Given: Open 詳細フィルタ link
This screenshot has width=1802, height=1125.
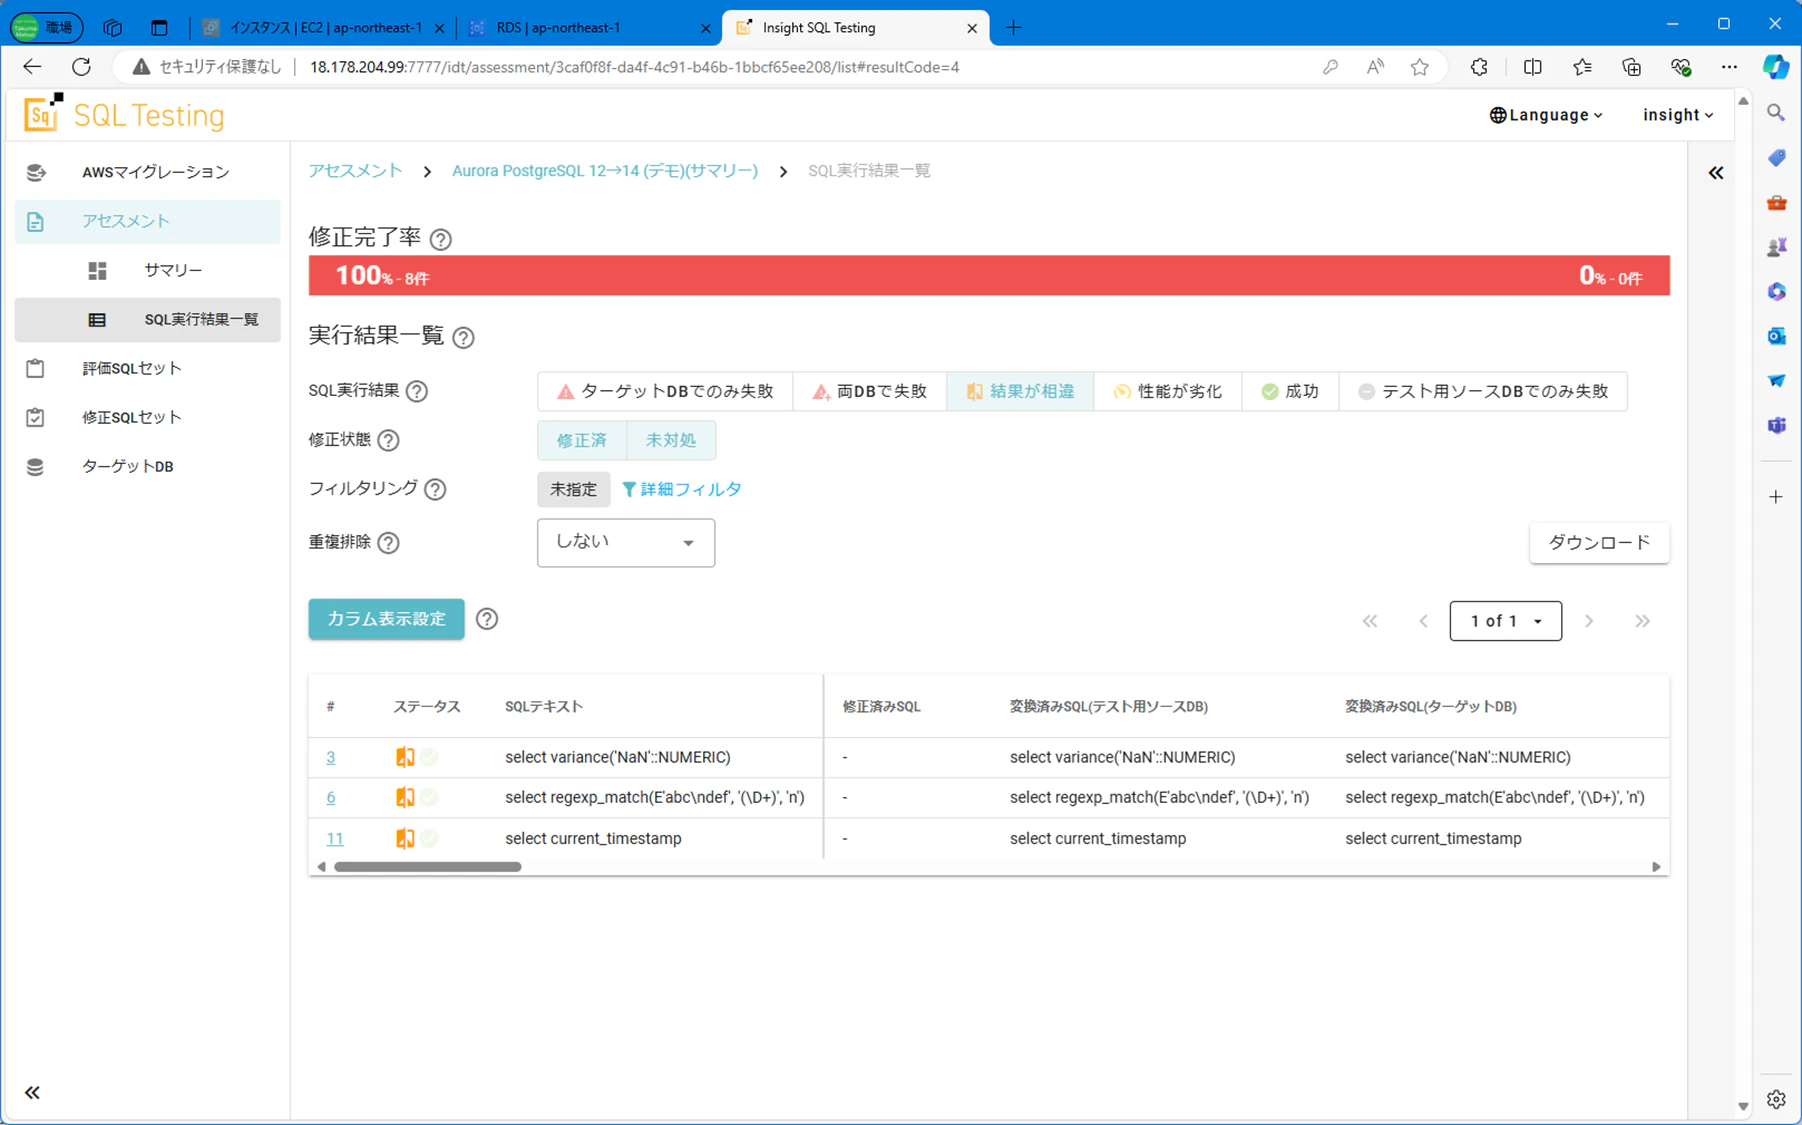Looking at the screenshot, I should [682, 489].
